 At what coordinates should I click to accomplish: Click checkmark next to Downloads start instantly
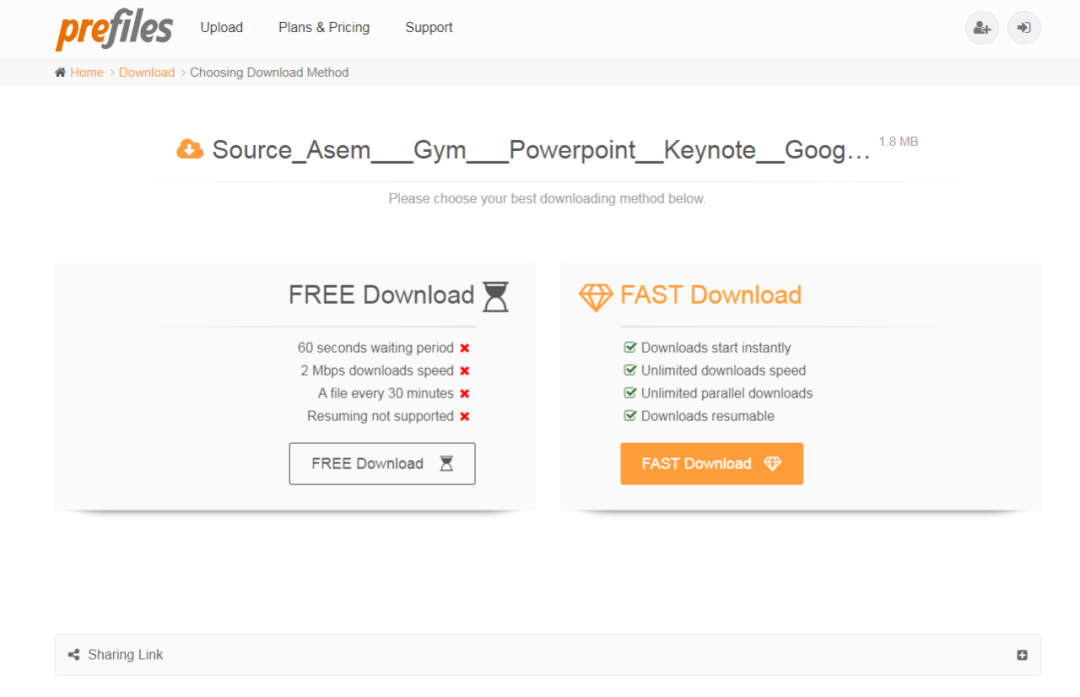(630, 347)
